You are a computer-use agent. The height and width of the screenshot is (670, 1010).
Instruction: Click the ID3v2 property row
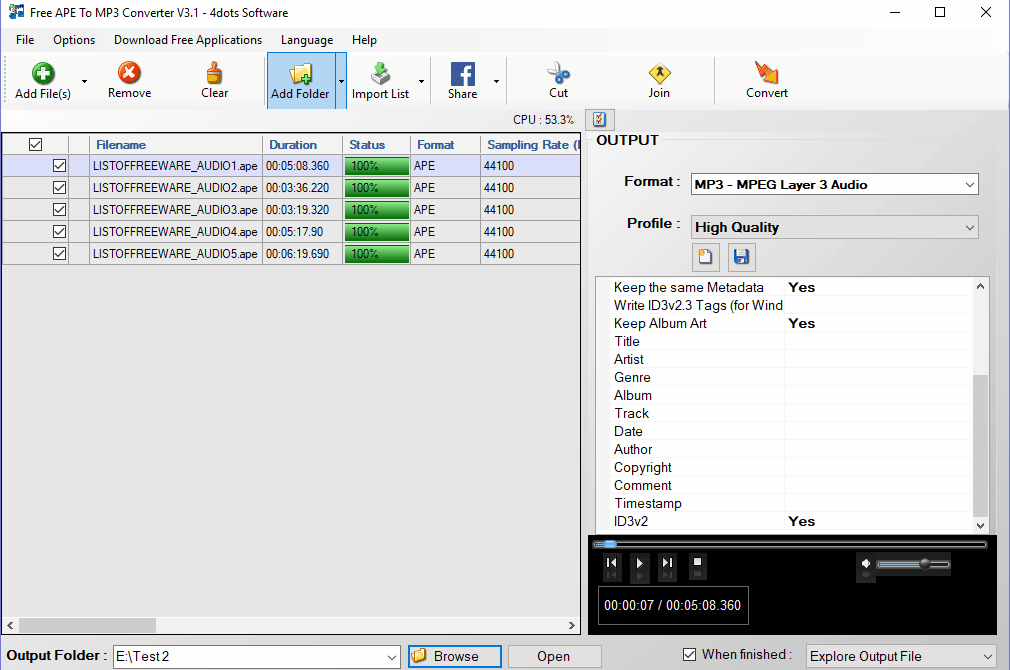[x=792, y=521]
